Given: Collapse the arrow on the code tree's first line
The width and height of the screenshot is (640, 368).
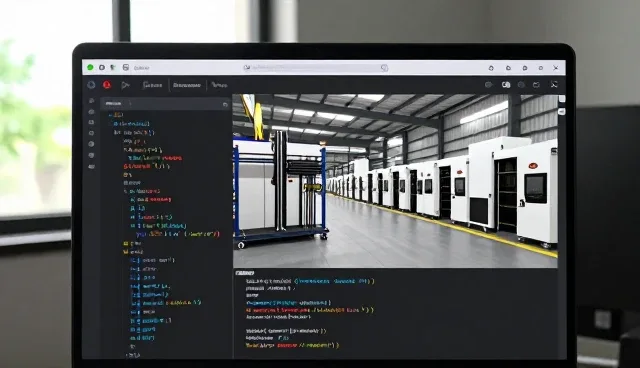Looking at the screenshot, I should click(x=110, y=115).
